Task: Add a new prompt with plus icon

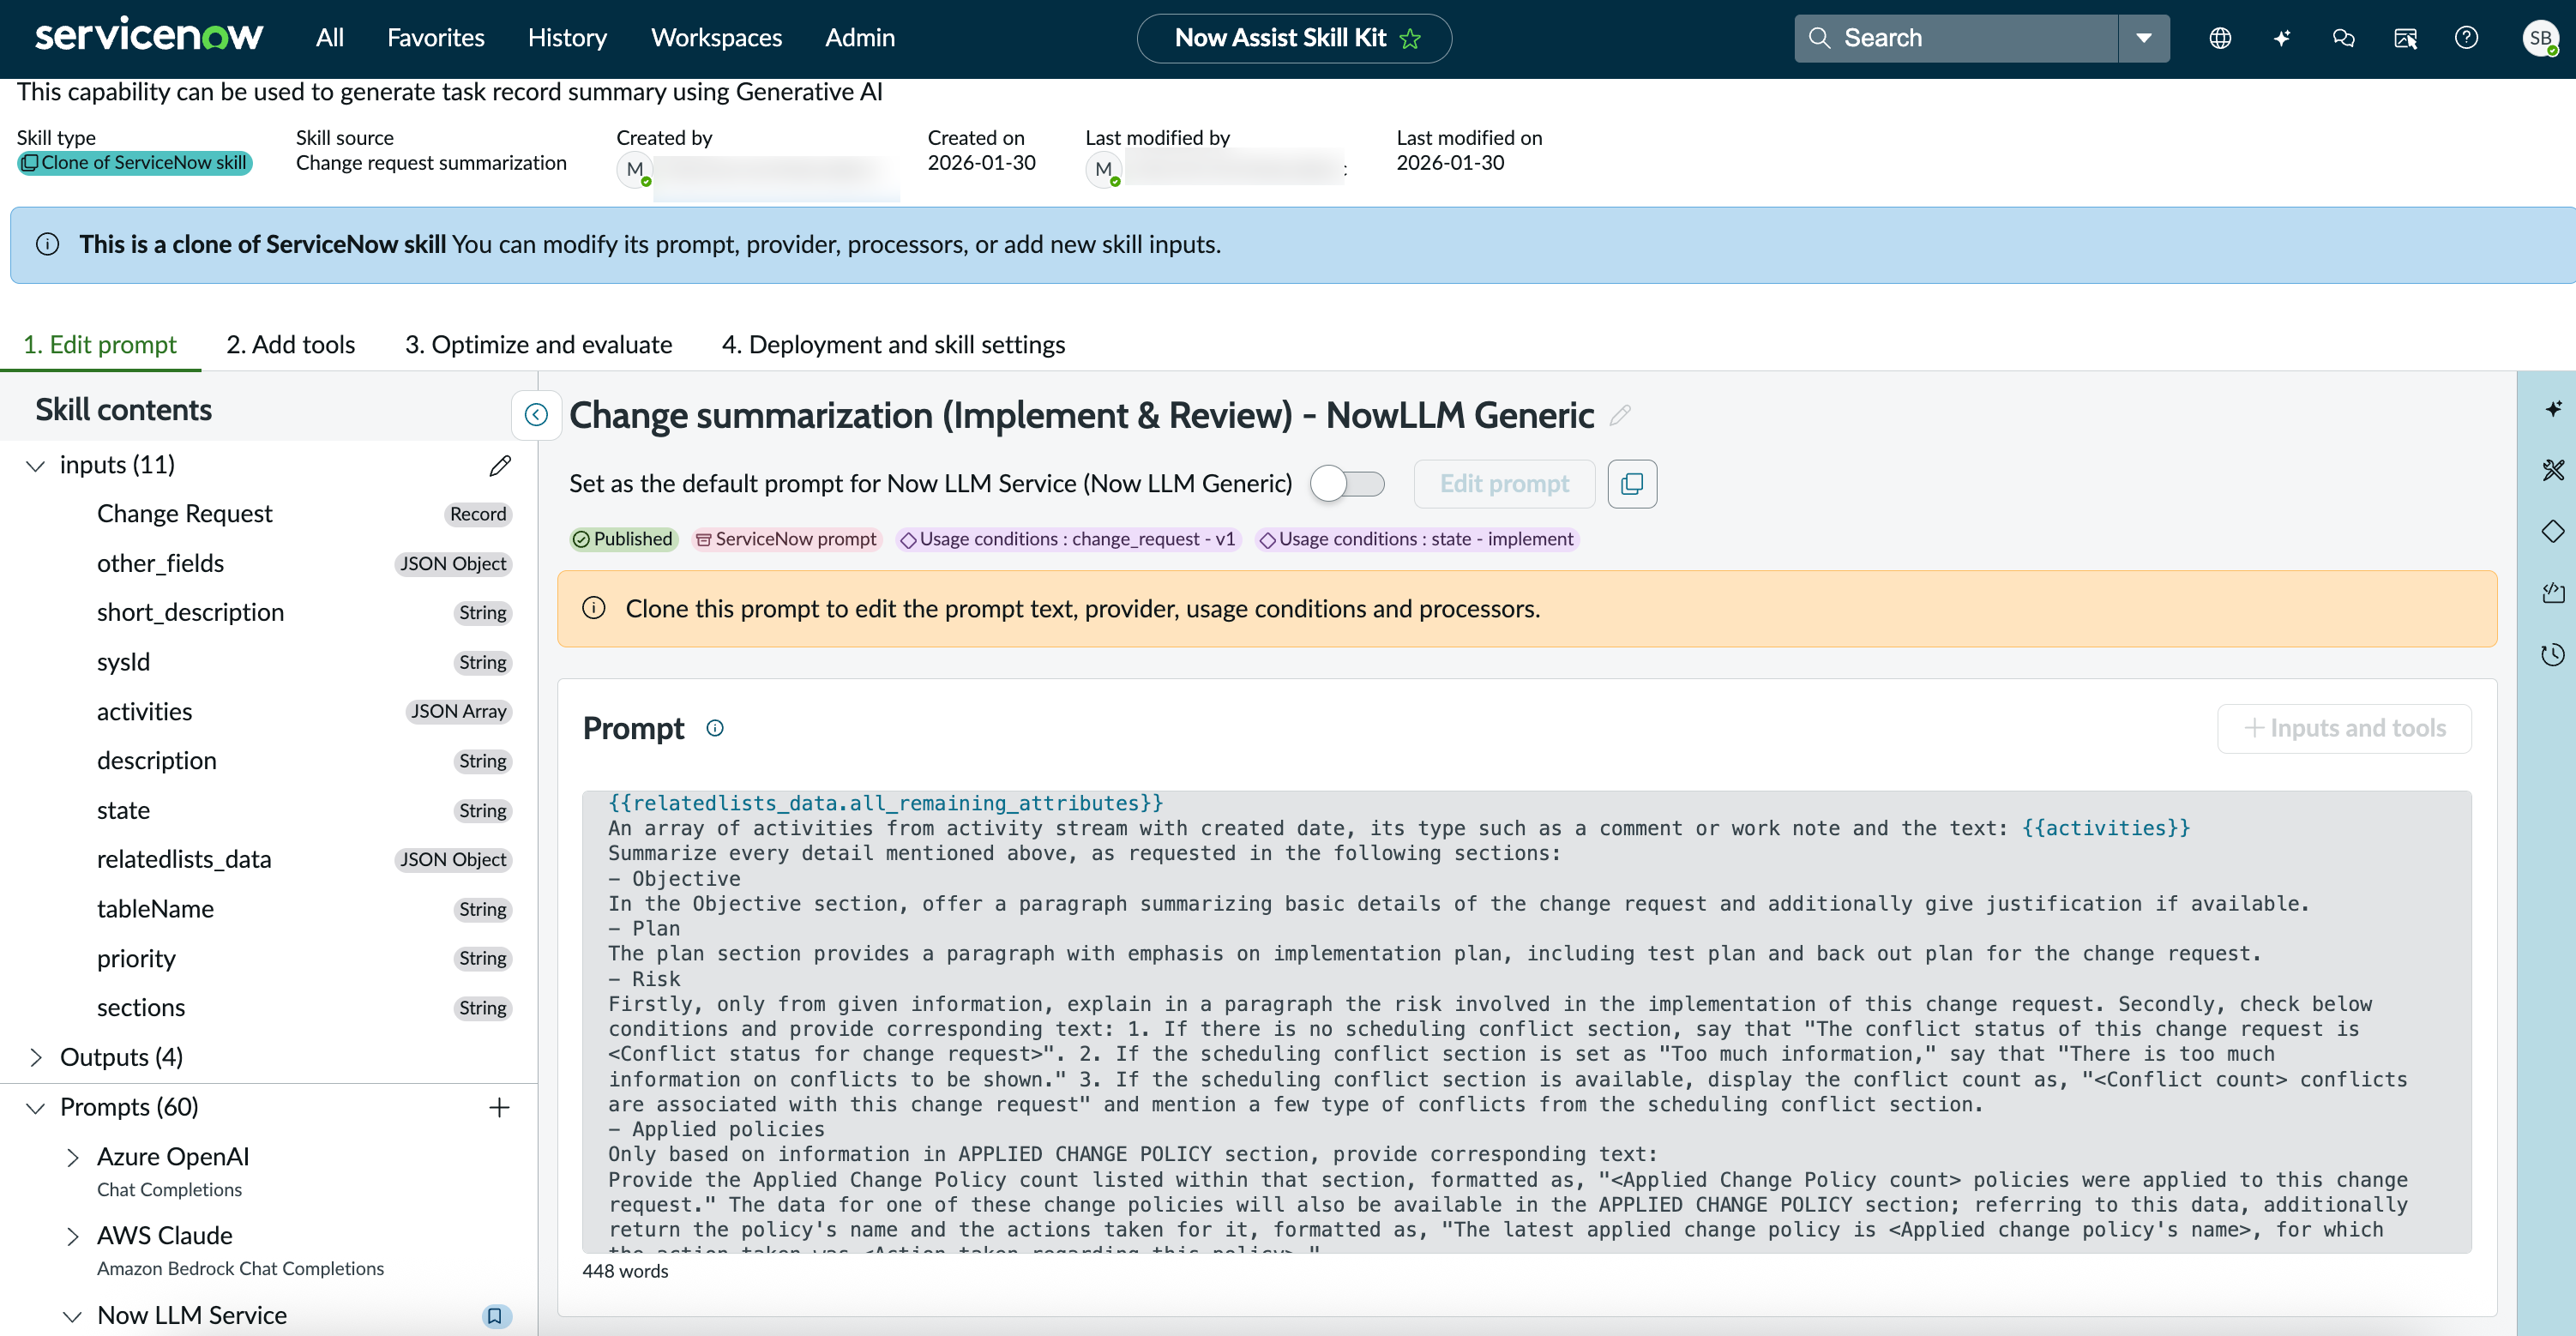Action: pyautogui.click(x=499, y=1107)
